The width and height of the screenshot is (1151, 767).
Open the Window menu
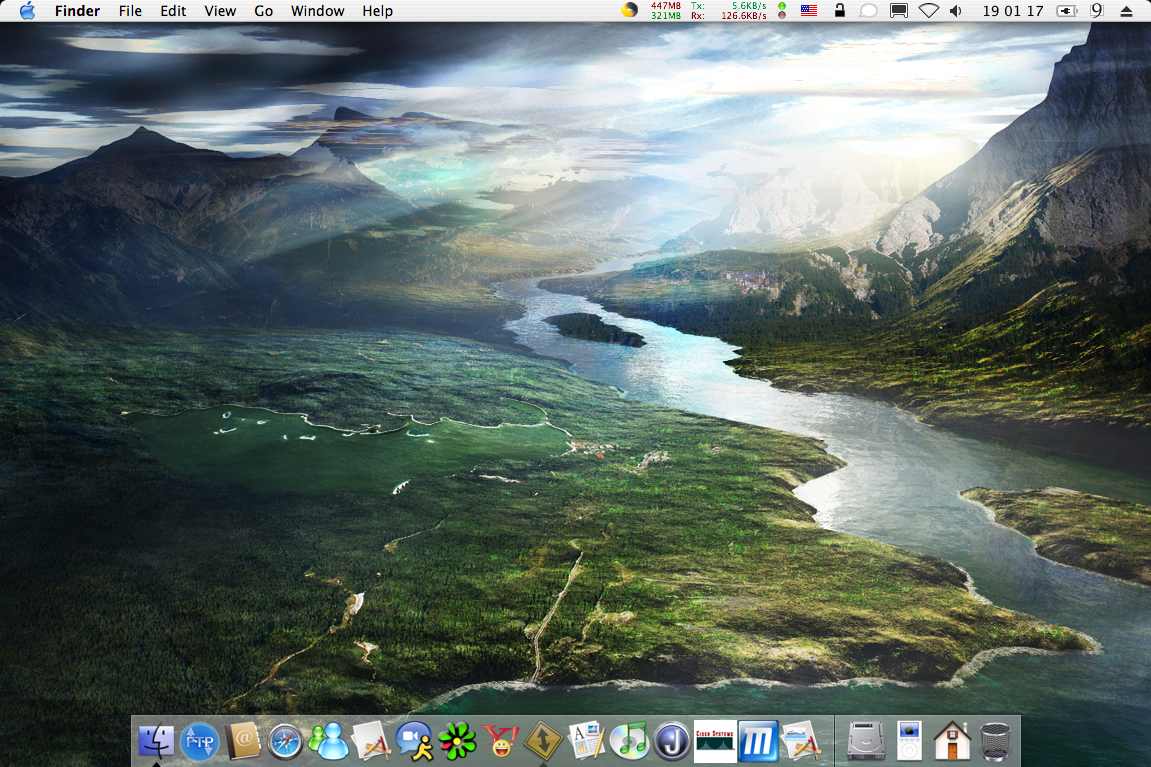(x=318, y=11)
